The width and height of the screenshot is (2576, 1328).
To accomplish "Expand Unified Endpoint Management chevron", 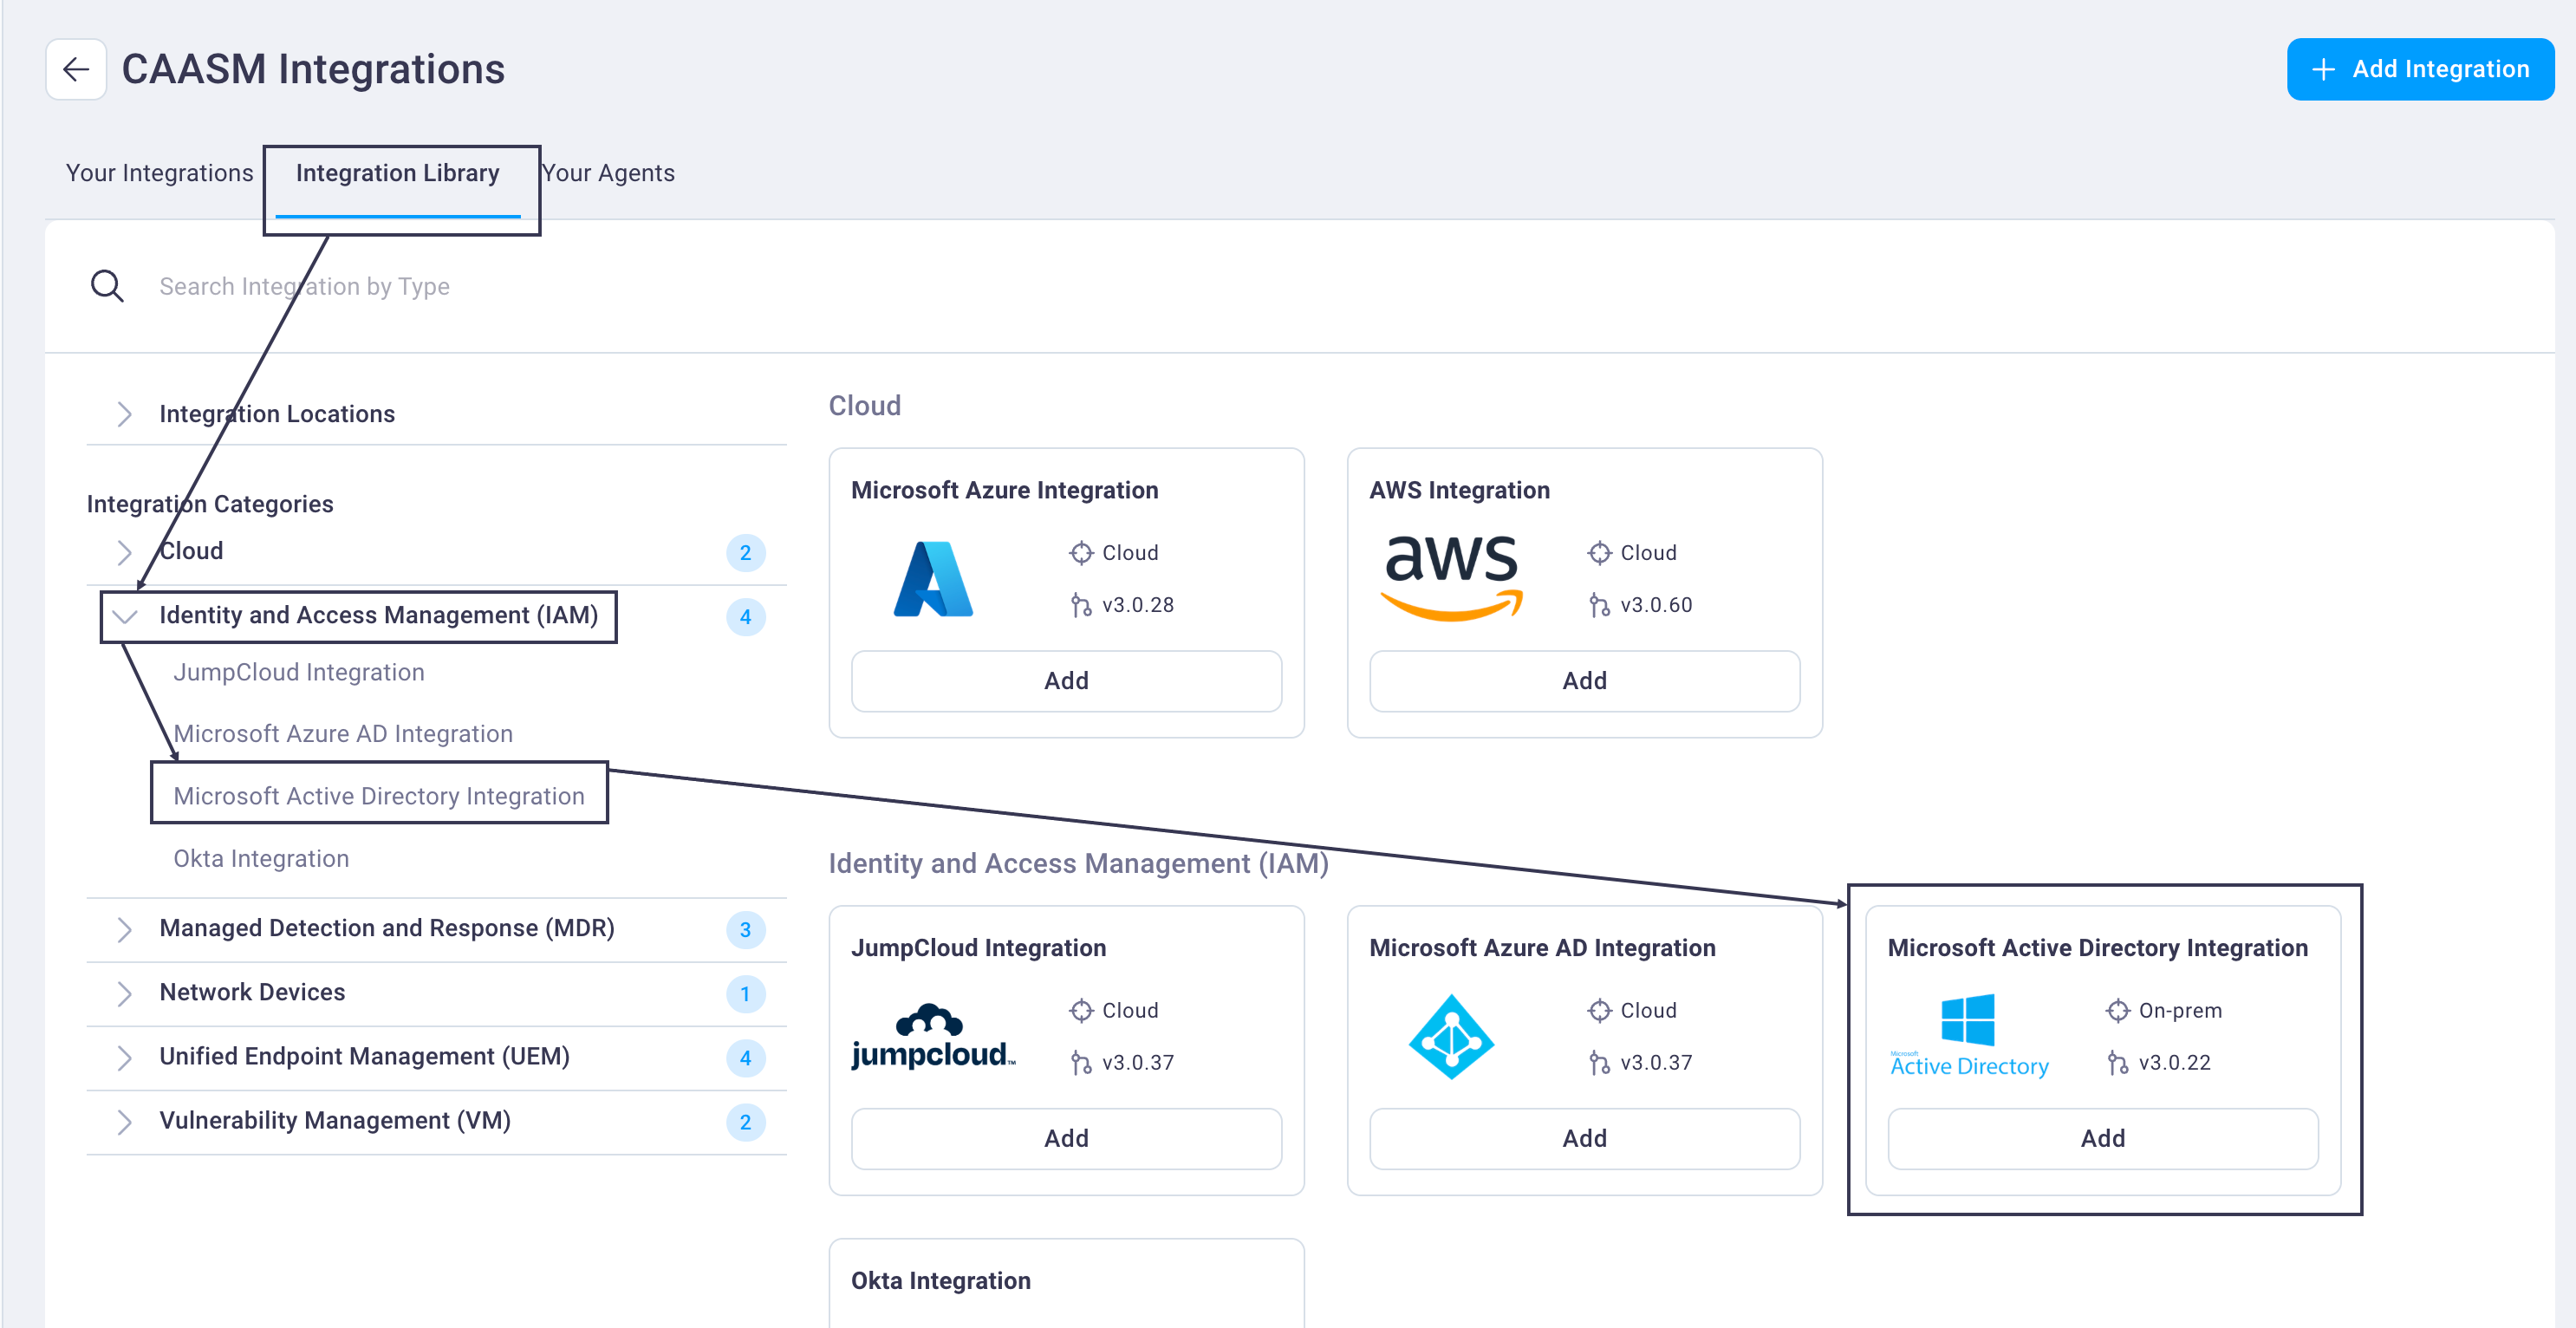I will click(124, 1057).
